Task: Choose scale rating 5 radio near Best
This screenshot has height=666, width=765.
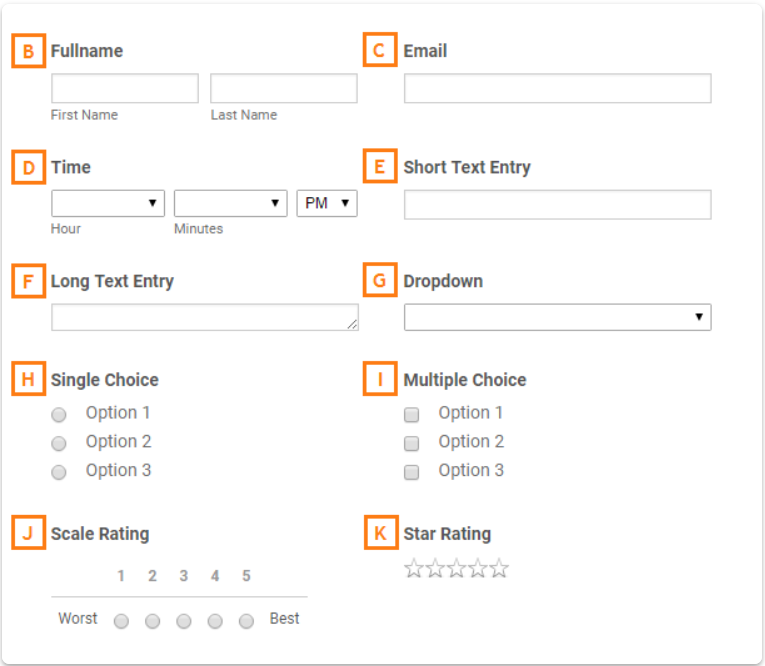Action: [246, 621]
